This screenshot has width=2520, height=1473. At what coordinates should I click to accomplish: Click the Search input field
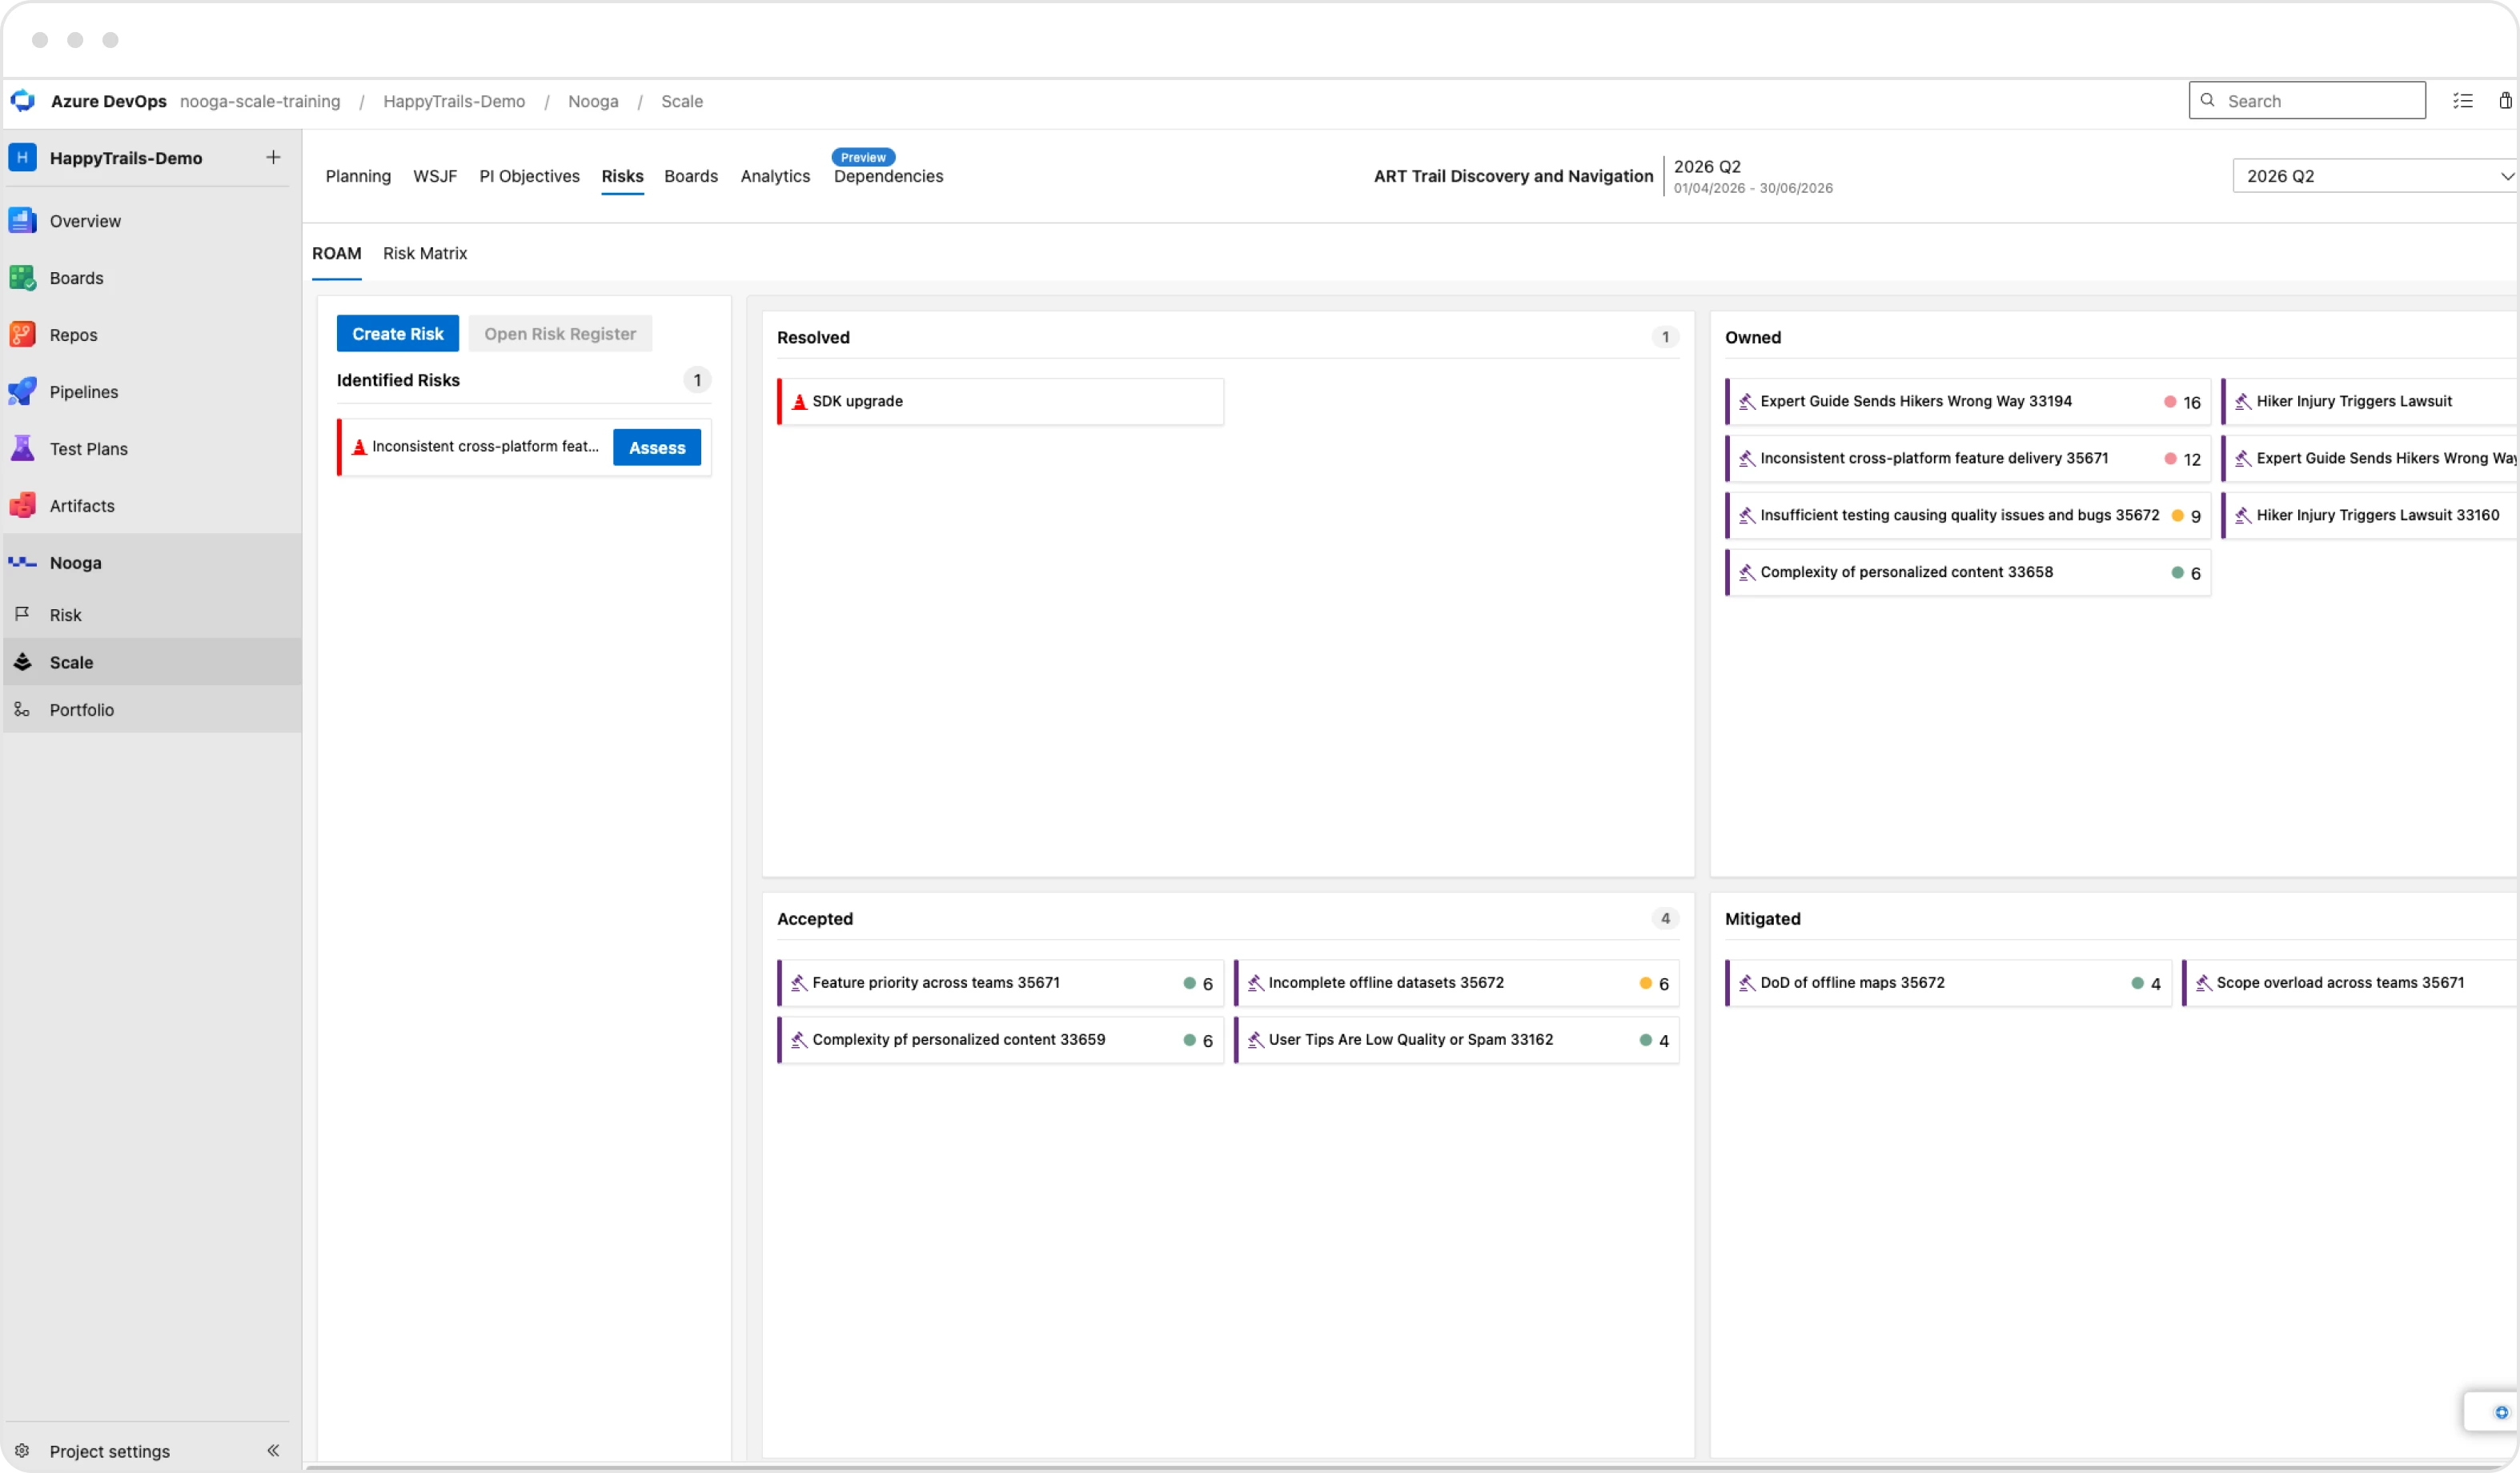[x=2307, y=101]
